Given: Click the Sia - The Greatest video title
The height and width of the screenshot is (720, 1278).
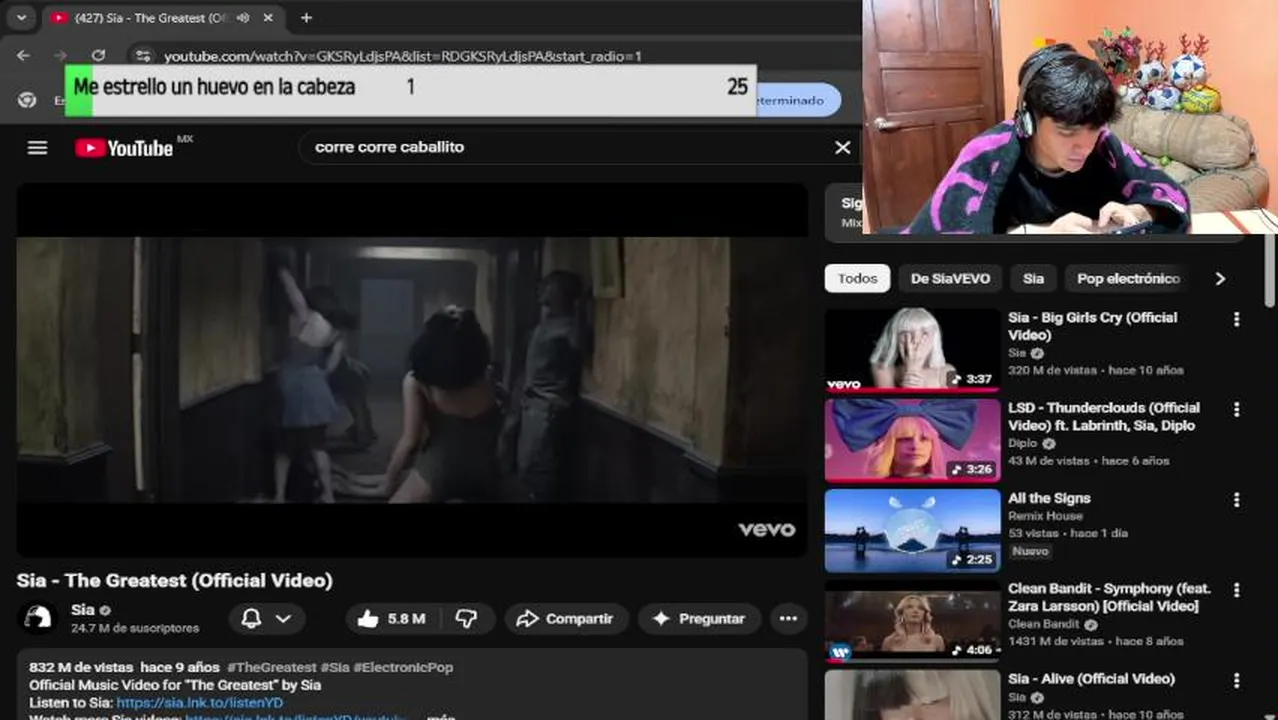Looking at the screenshot, I should pyautogui.click(x=175, y=580).
